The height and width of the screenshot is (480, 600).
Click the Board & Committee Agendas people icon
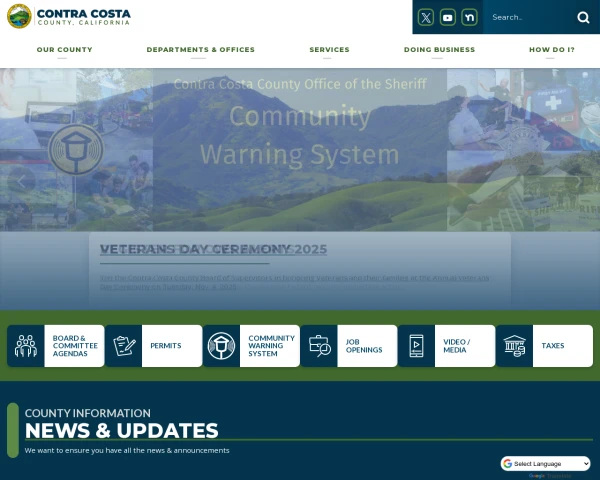pos(26,346)
